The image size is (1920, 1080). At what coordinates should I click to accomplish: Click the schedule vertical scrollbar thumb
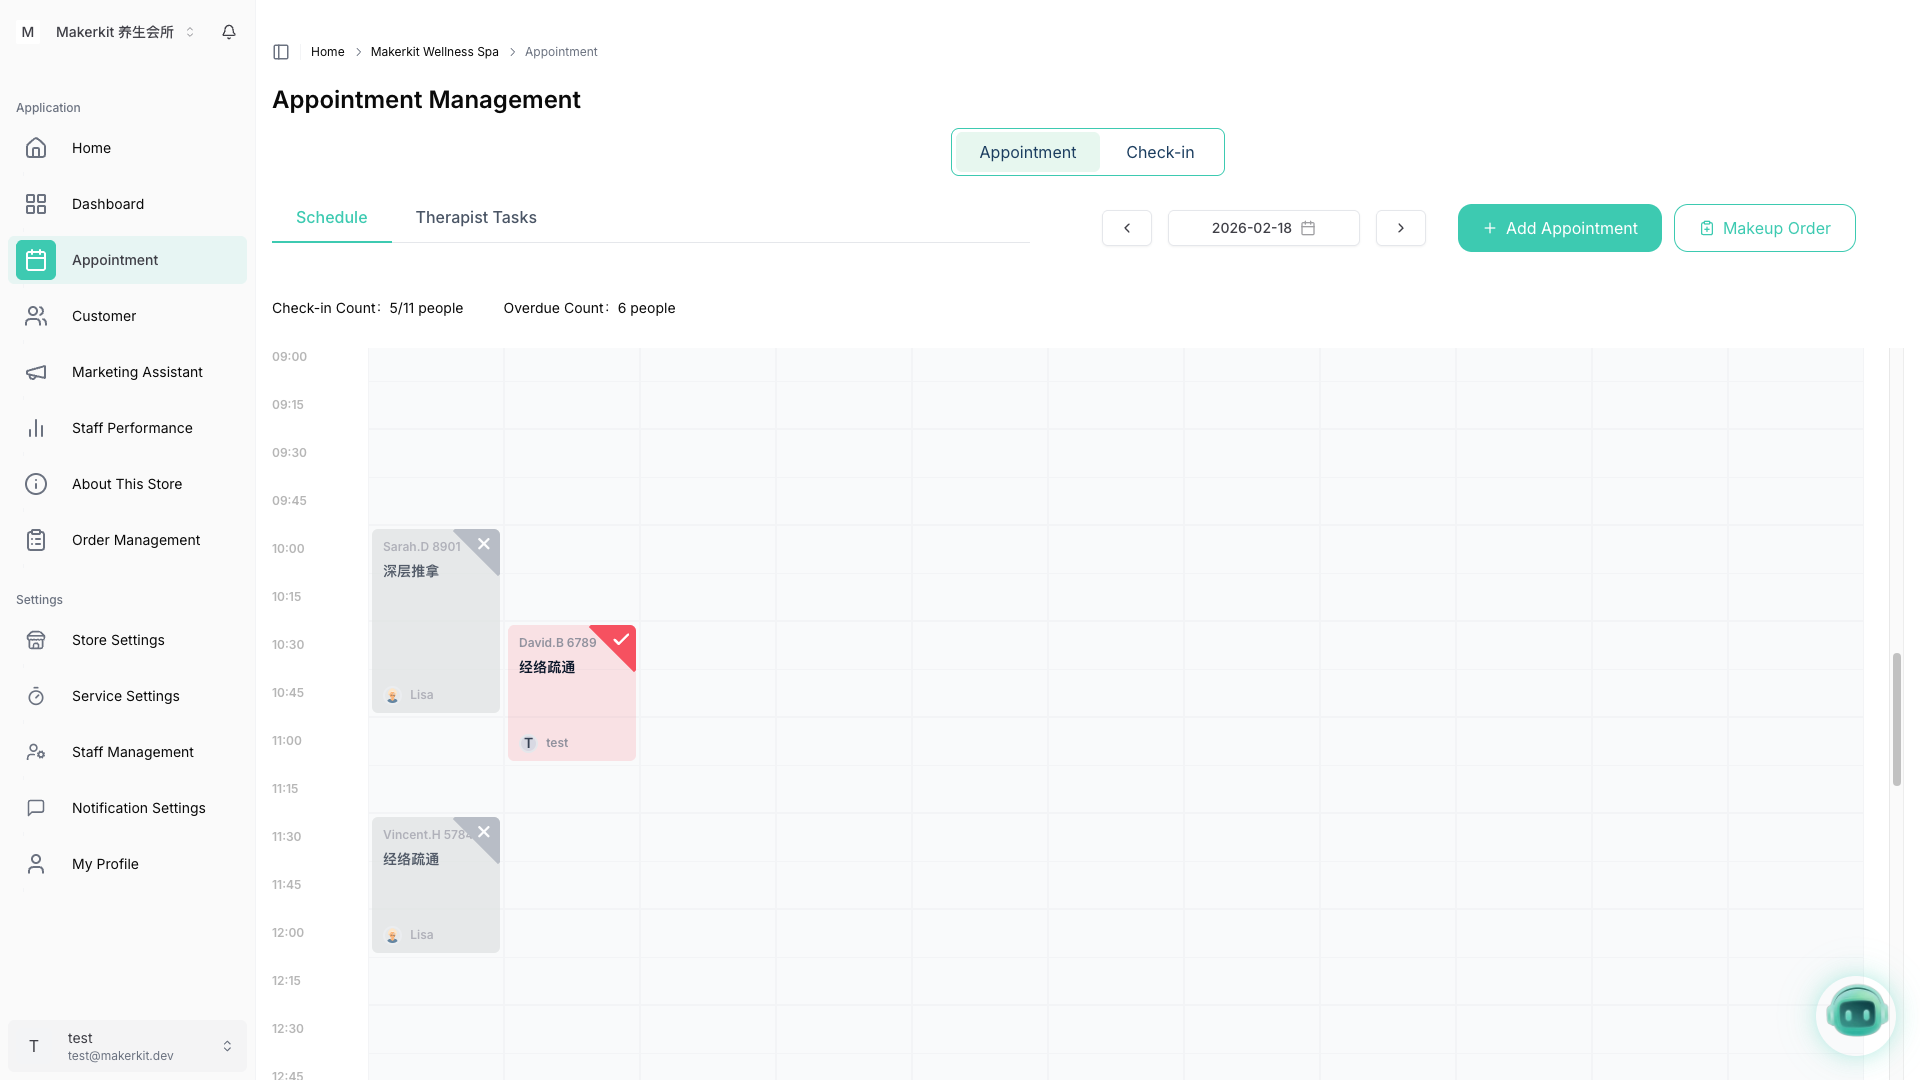click(x=1896, y=720)
